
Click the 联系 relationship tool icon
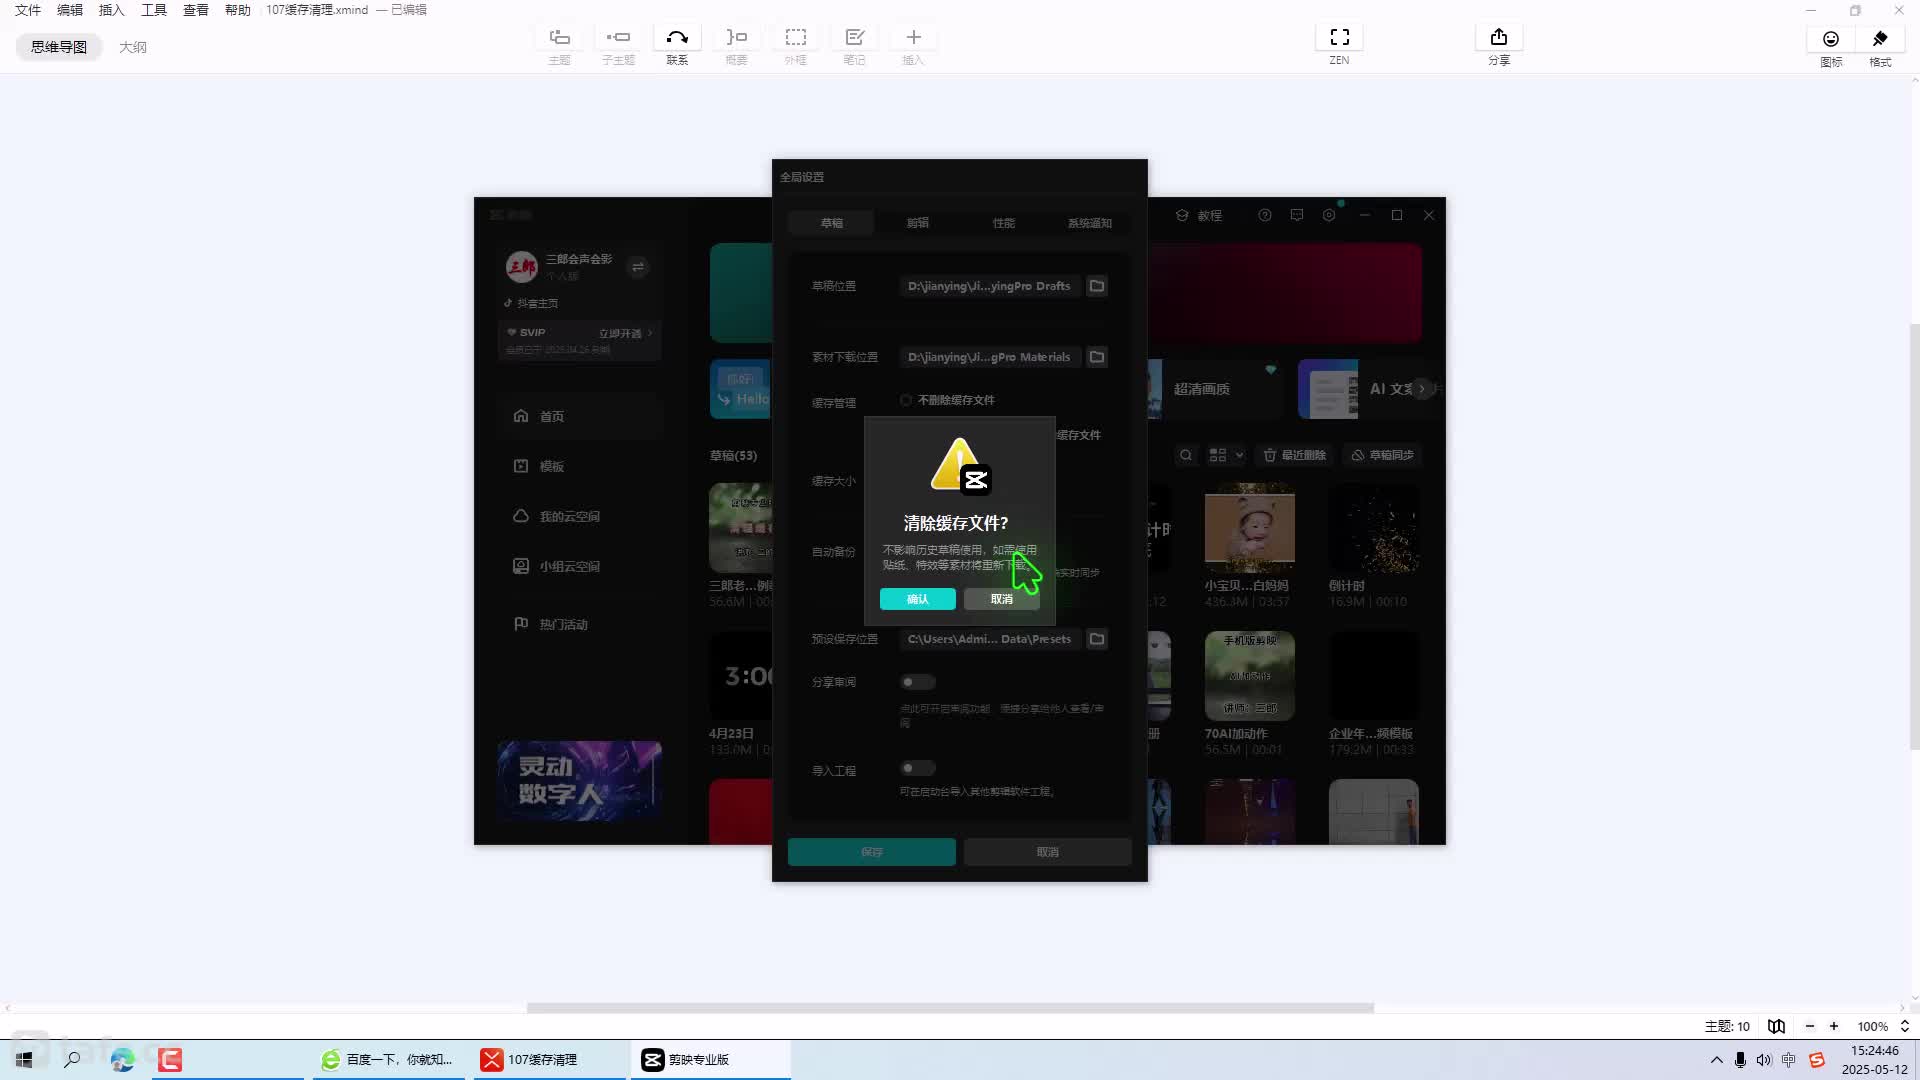click(x=677, y=38)
